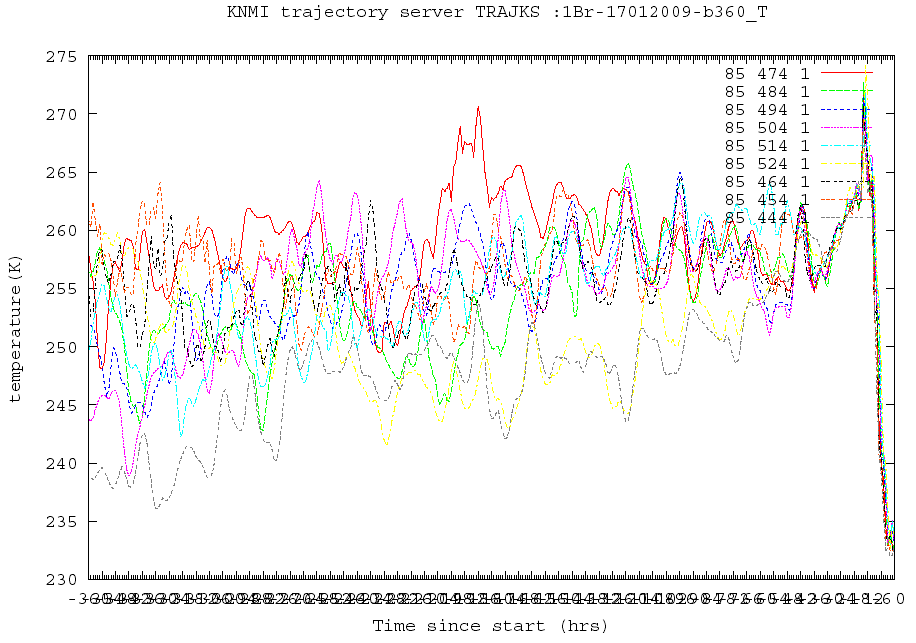
Task: Click legend entry '85 474 1'
Action: click(768, 74)
